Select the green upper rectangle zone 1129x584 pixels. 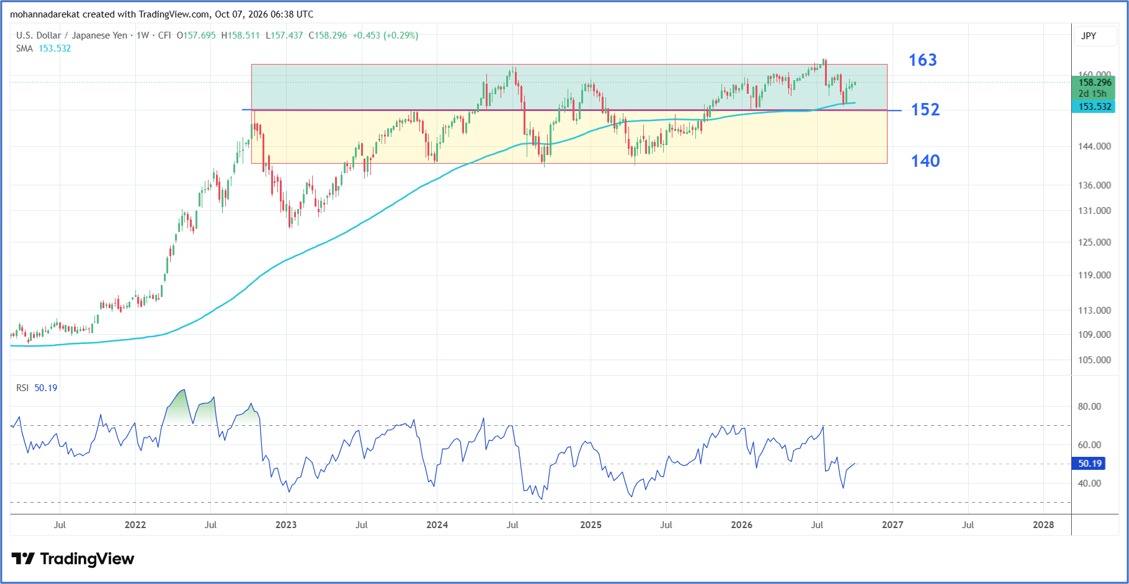569,86
